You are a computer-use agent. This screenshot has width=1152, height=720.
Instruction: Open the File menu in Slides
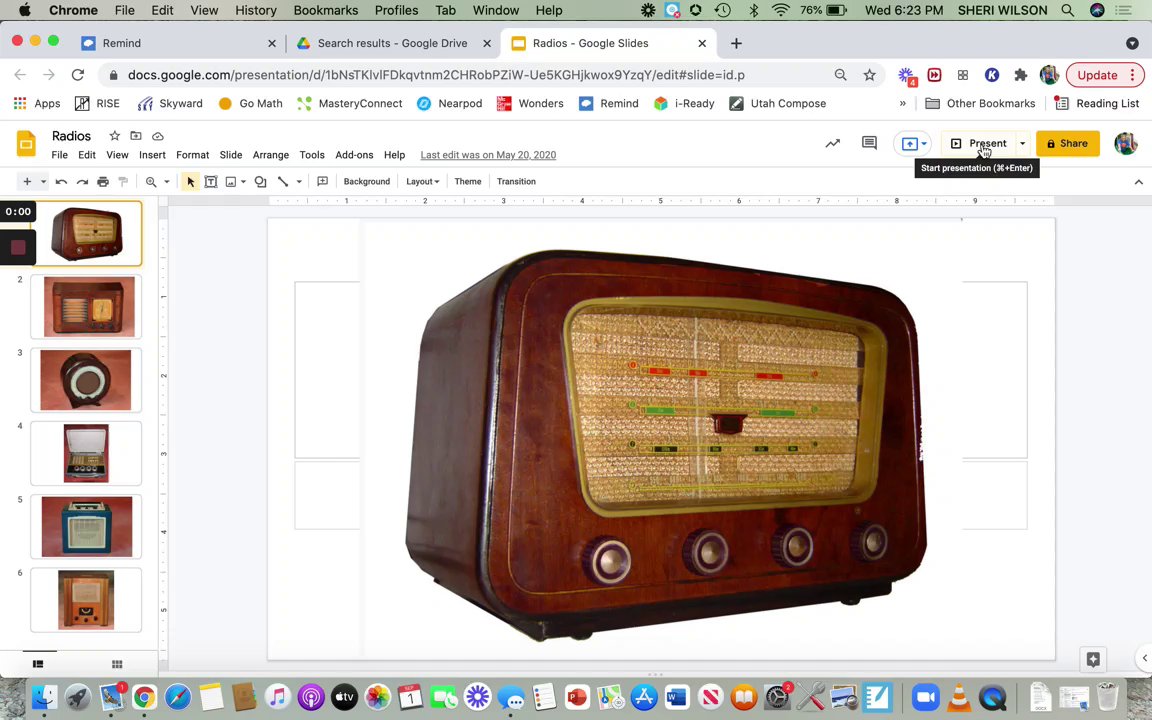[60, 155]
